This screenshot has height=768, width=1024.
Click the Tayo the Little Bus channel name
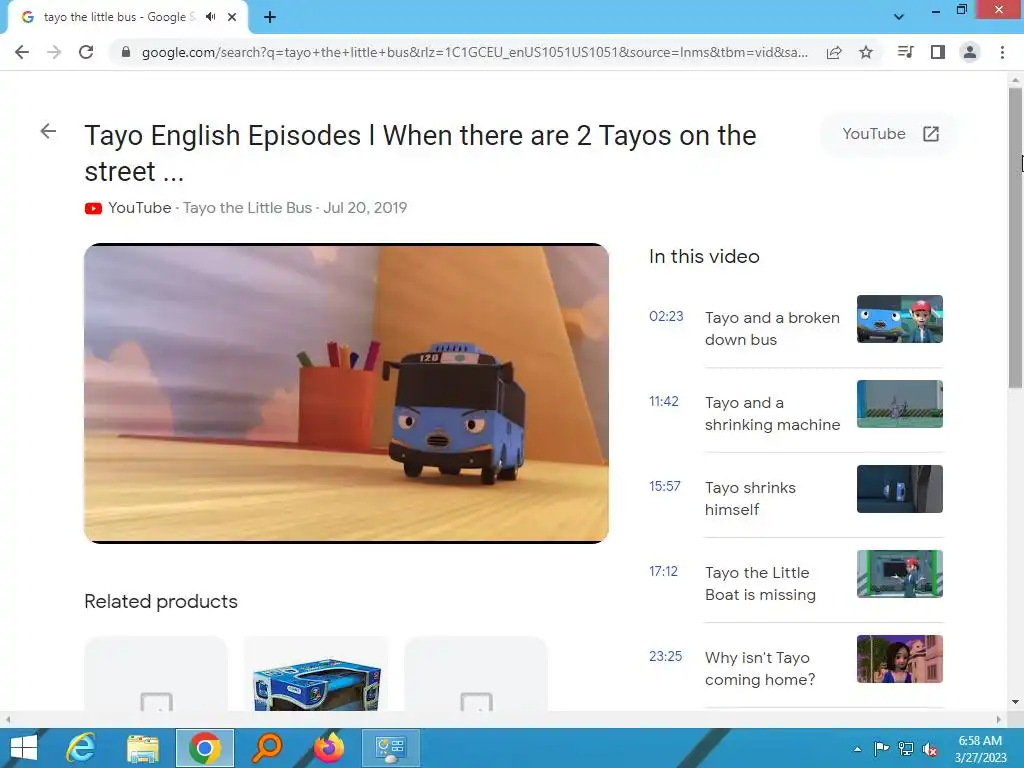coord(248,208)
